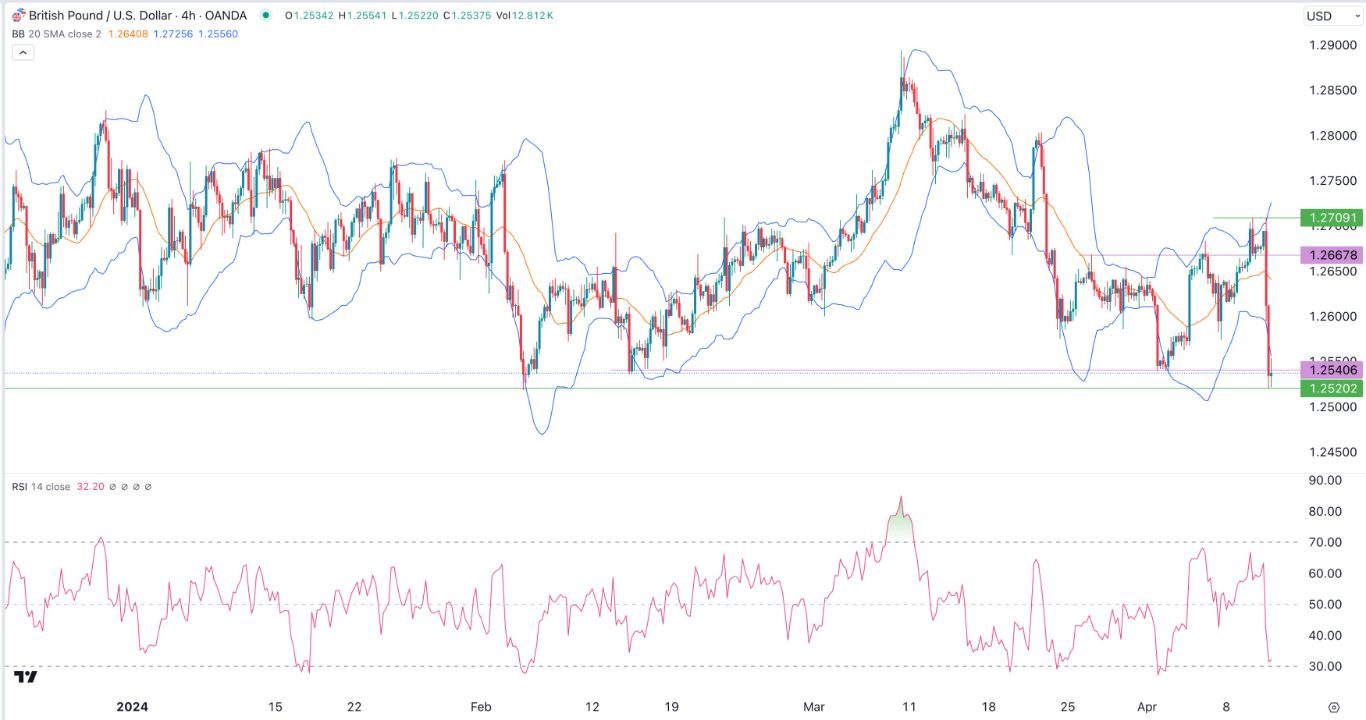Image resolution: width=1366 pixels, height=720 pixels.
Task: Click the last crossed-circle icon in RSI legend
Action: coord(148,487)
